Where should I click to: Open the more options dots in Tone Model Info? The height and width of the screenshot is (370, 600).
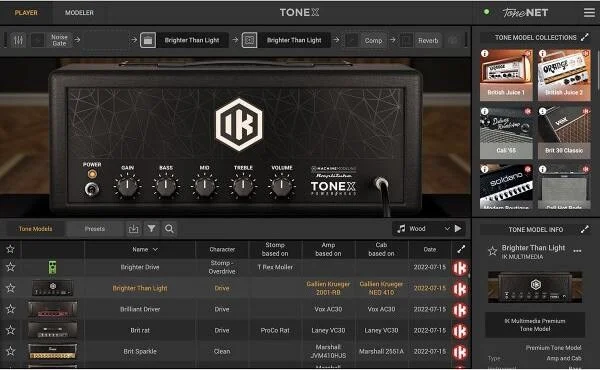click(577, 251)
